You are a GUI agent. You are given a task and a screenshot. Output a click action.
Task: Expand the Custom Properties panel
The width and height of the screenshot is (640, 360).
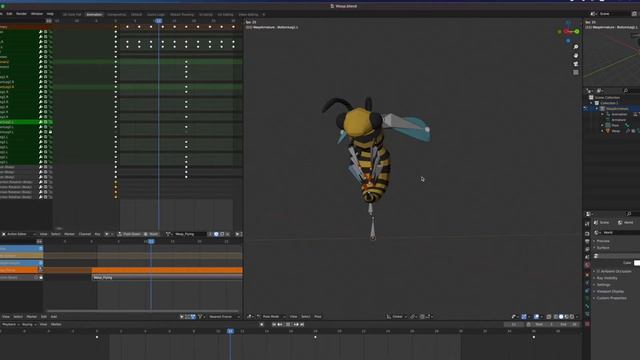point(610,298)
